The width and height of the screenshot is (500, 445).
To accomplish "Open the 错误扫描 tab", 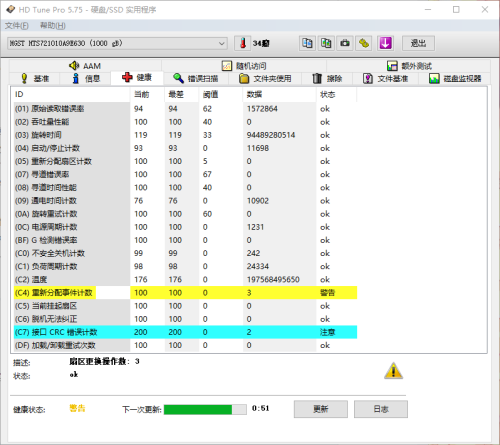I will (x=196, y=79).
